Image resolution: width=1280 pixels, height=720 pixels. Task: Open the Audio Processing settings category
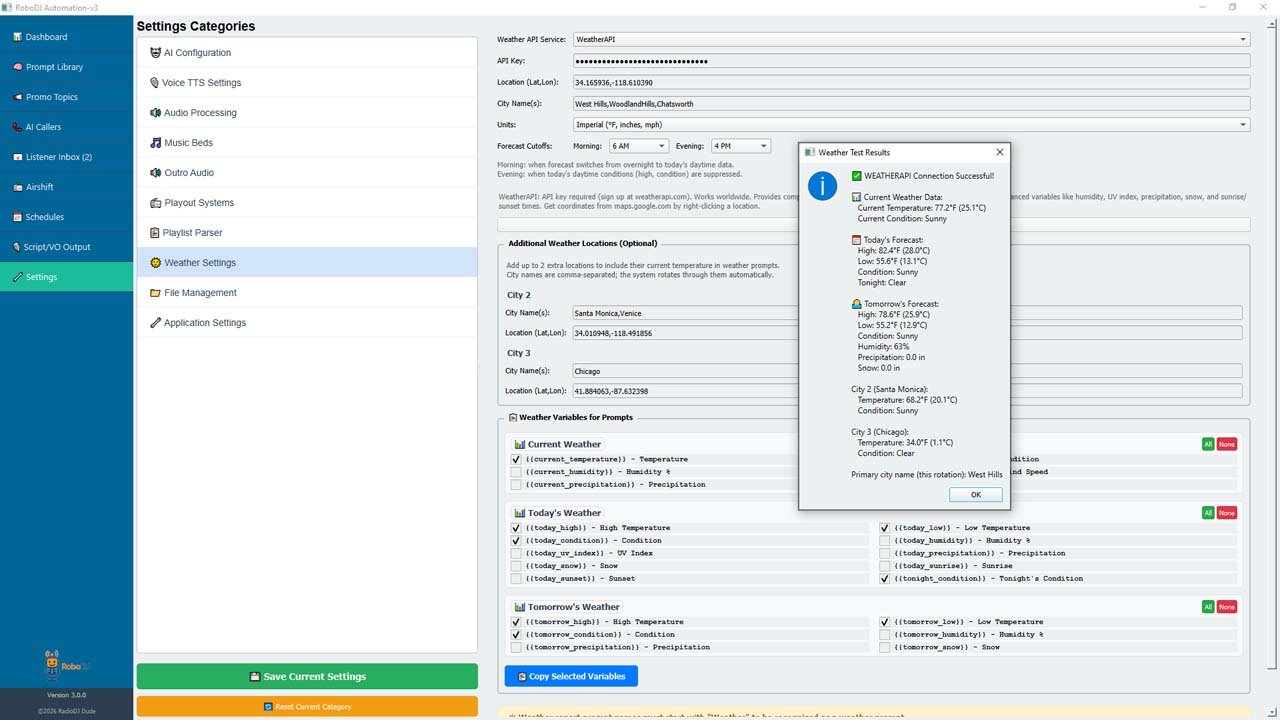tap(200, 113)
